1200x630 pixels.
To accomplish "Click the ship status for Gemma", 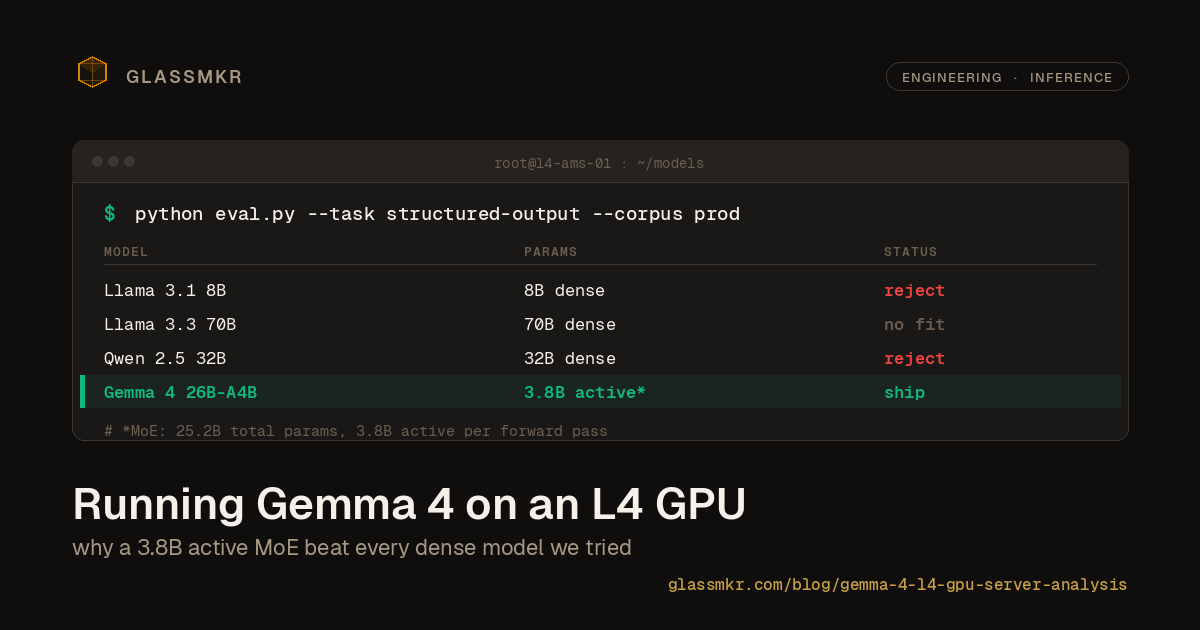I will [904, 393].
